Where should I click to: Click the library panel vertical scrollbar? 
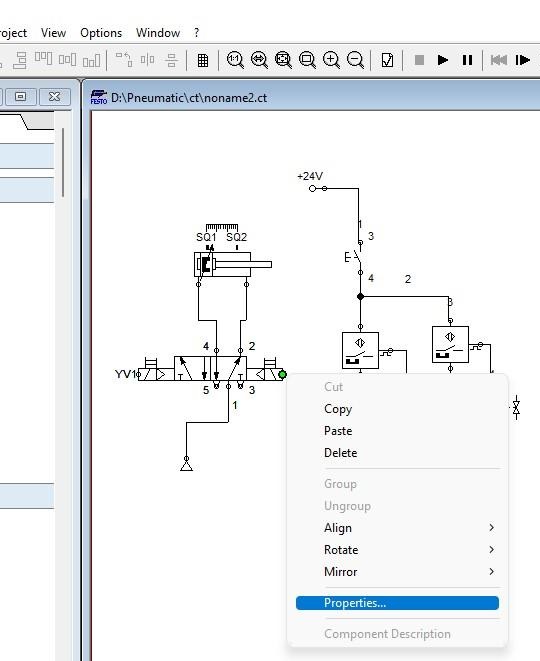pyautogui.click(x=63, y=162)
